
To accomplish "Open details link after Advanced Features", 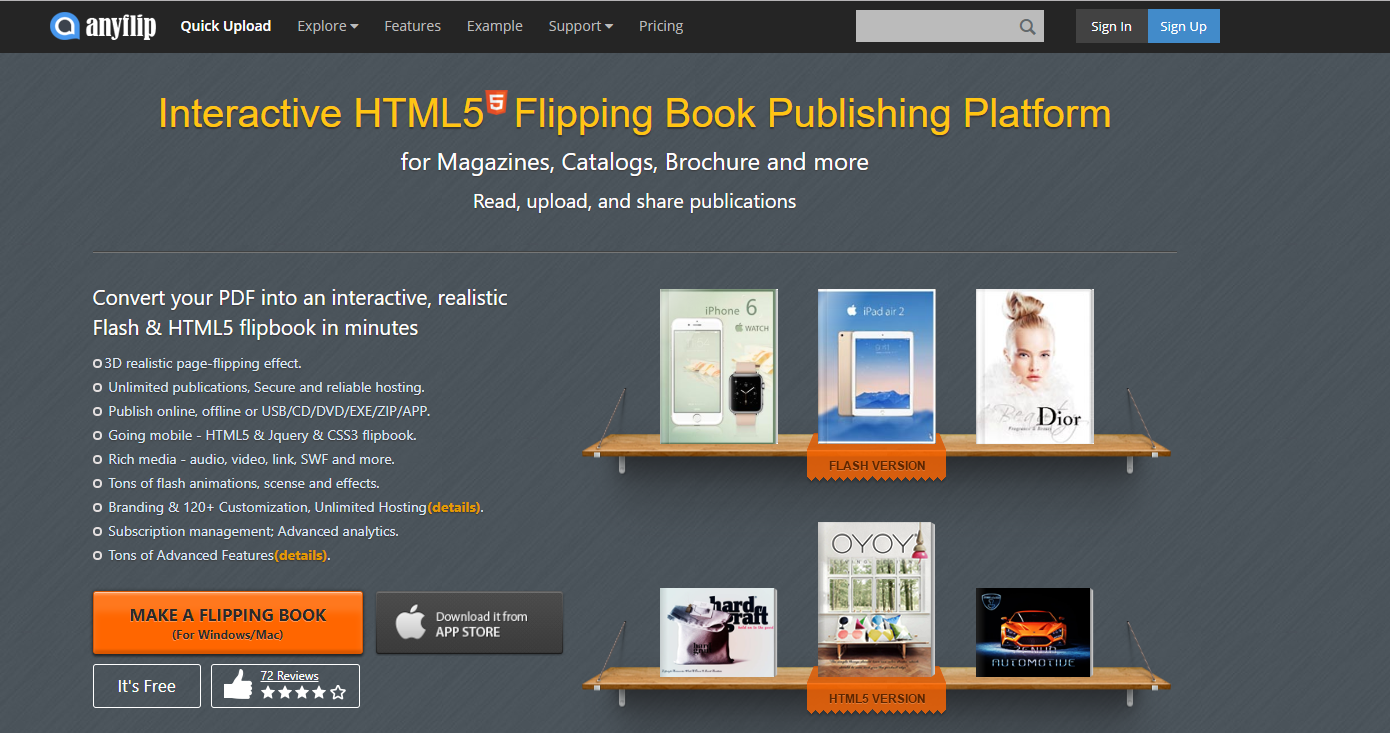I will [x=301, y=555].
